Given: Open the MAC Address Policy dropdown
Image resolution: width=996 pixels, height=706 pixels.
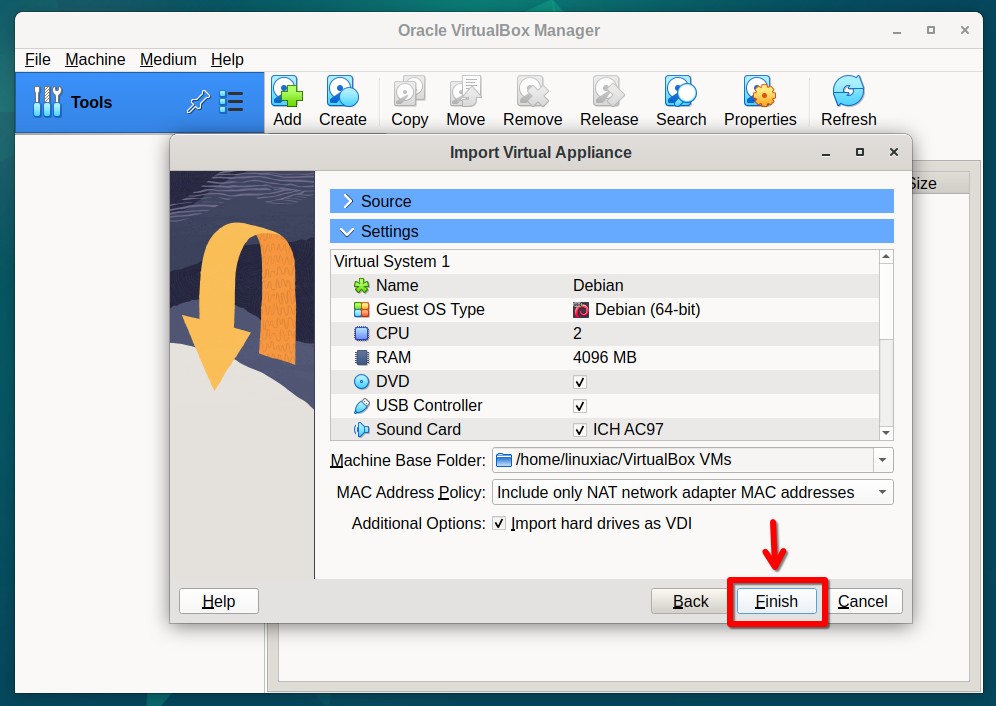Looking at the screenshot, I should click(693, 492).
